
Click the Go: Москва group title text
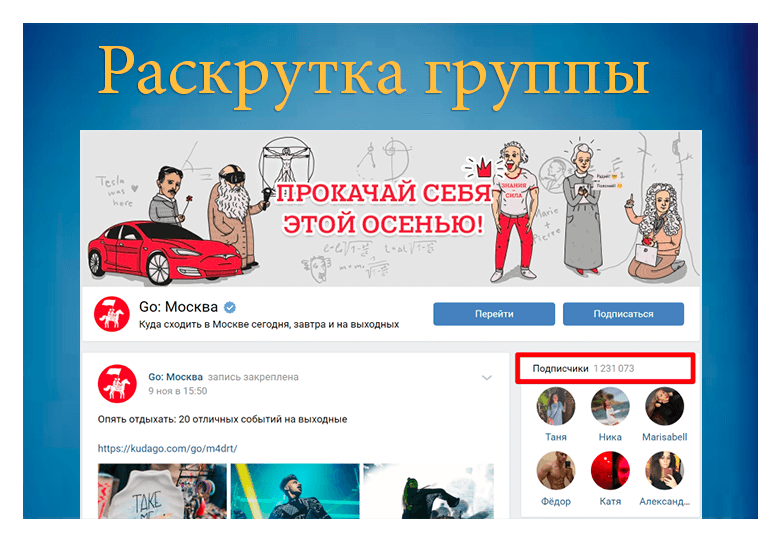178,307
